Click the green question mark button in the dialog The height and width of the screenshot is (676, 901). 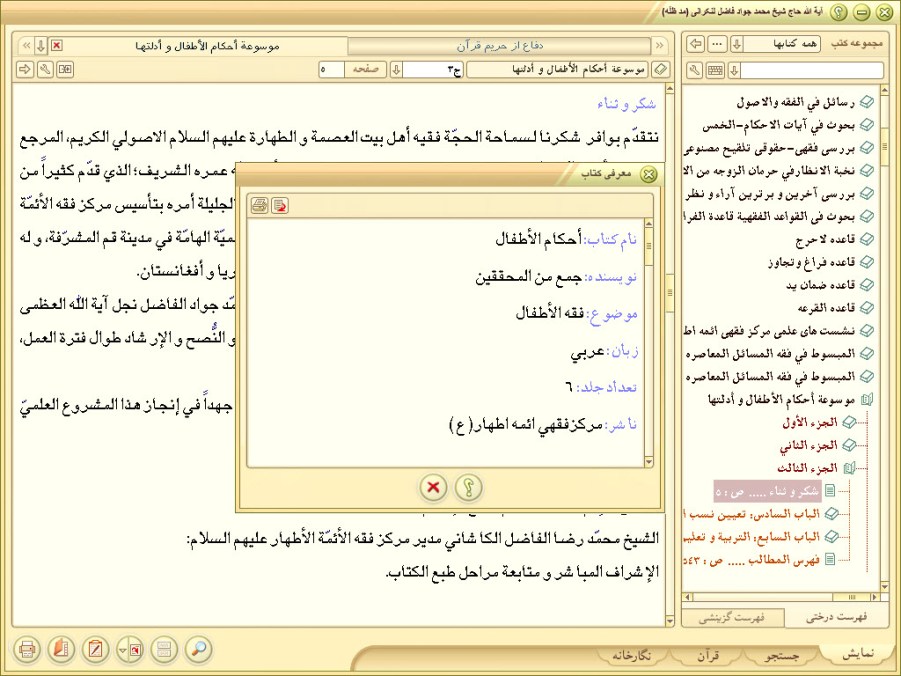pos(468,488)
